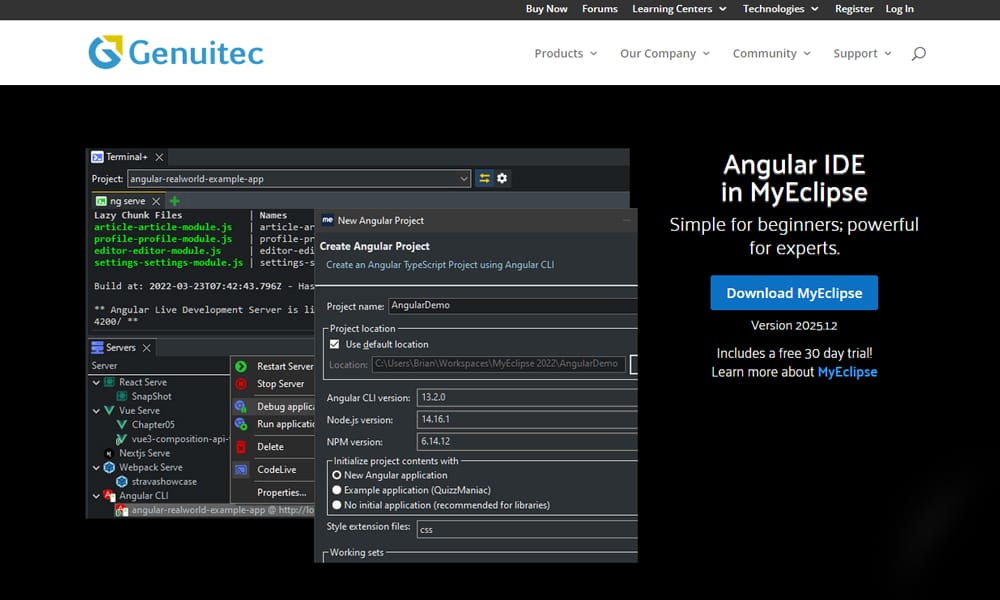Open the Technologies menu
Viewport: 1000px width, 600px height.
773,9
